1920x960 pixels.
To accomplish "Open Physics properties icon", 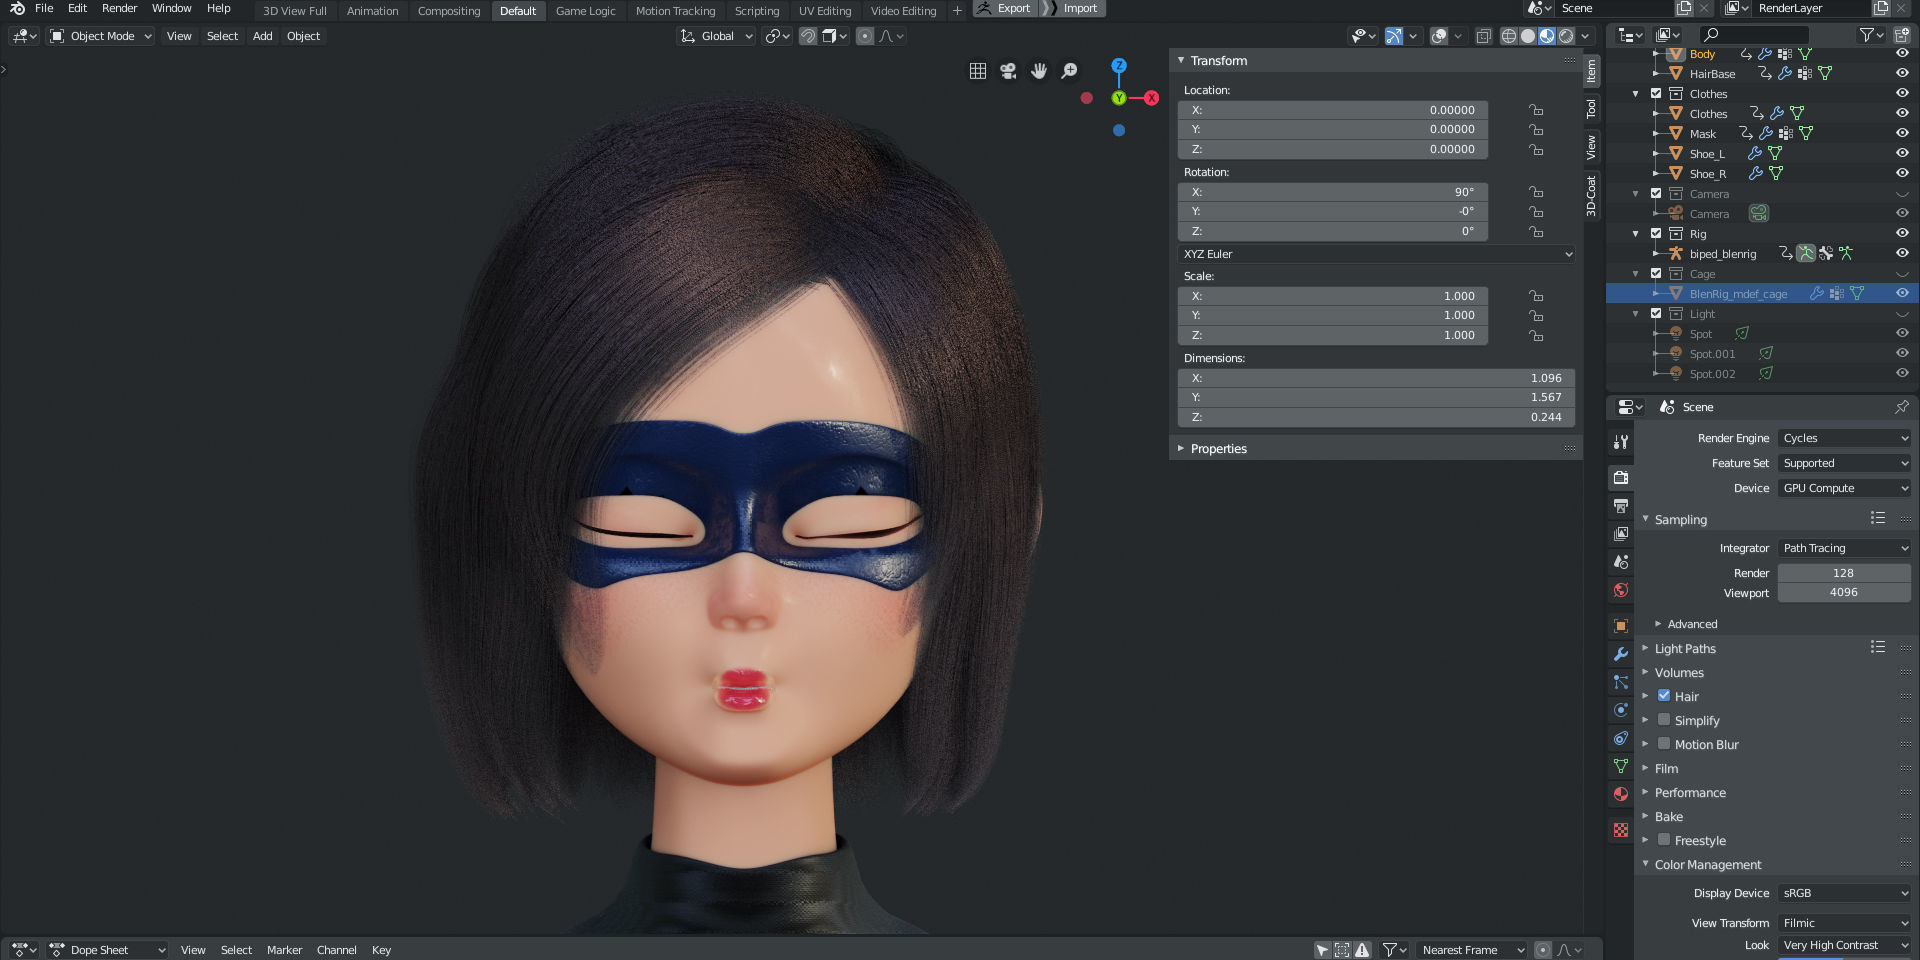I will coord(1621,710).
